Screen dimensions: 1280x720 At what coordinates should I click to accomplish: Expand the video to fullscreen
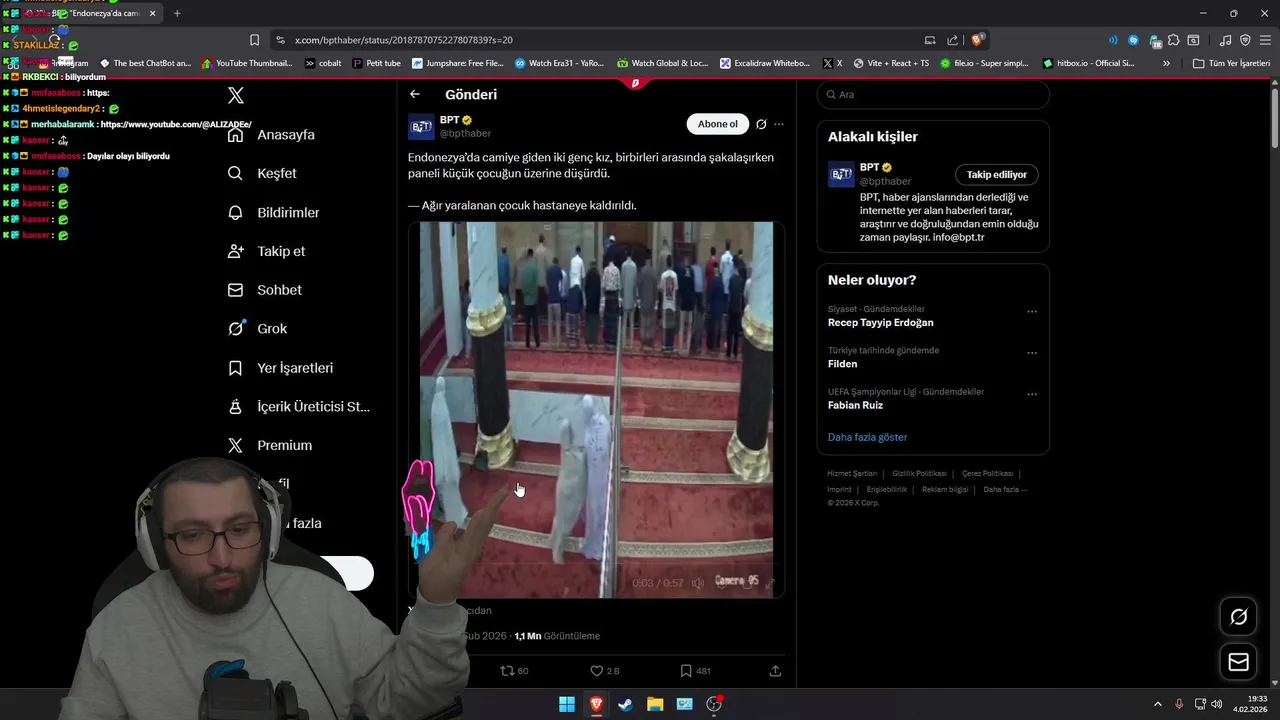(x=769, y=583)
